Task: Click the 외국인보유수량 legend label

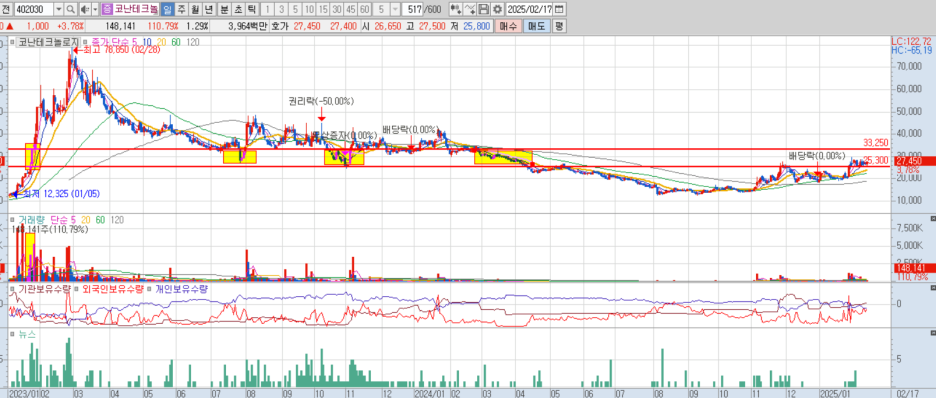Action: pos(113,289)
